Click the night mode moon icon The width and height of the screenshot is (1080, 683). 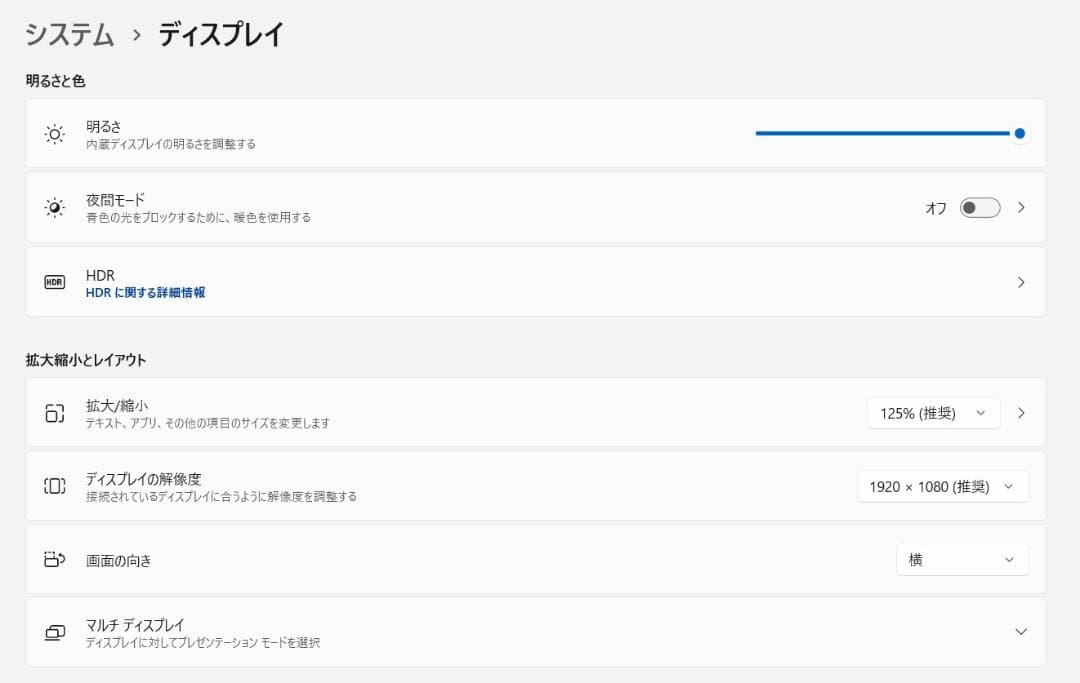tap(55, 207)
